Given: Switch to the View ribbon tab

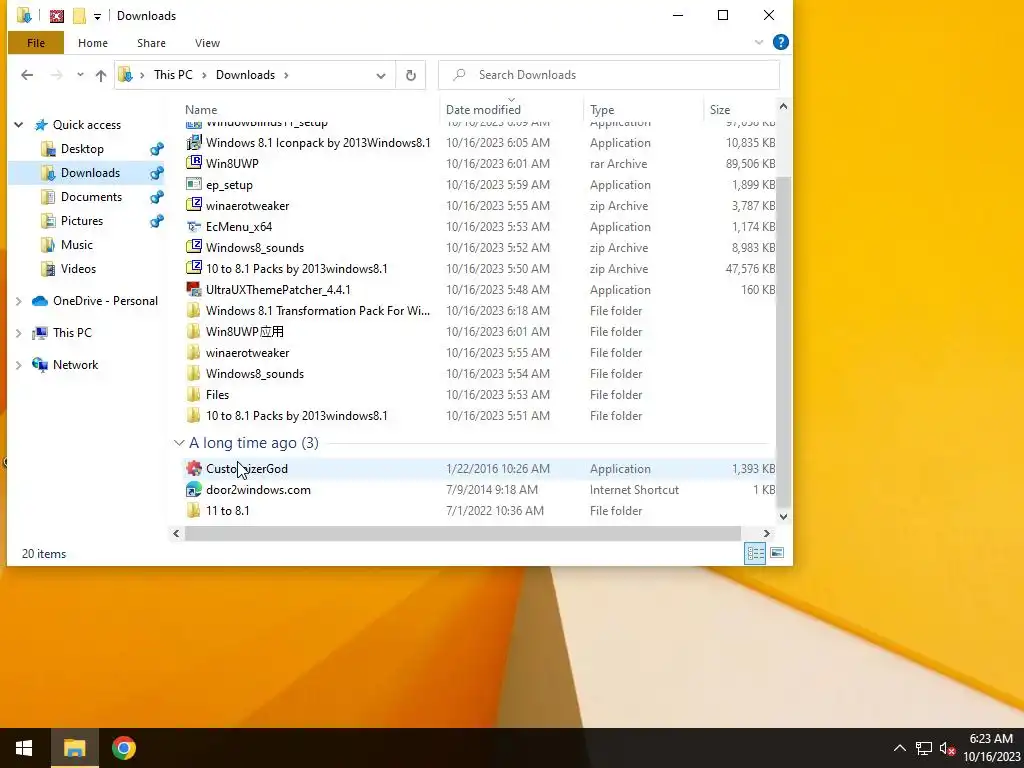Looking at the screenshot, I should [207, 43].
